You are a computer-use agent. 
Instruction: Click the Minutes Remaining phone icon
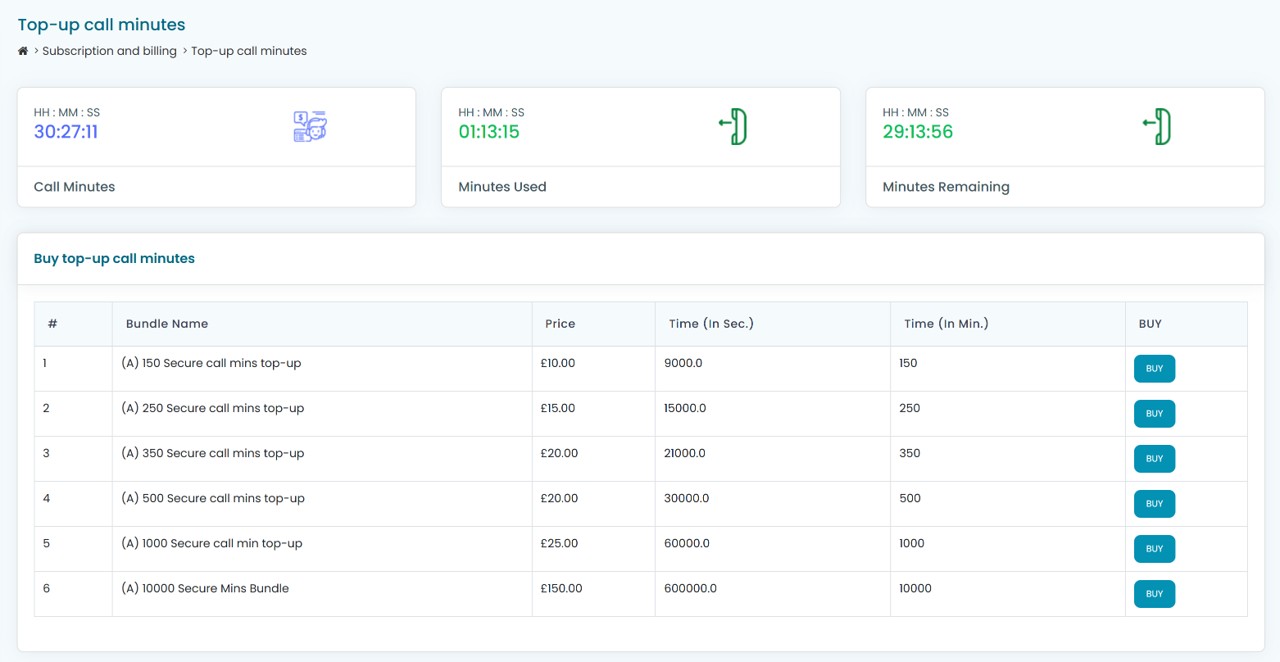point(1158,127)
